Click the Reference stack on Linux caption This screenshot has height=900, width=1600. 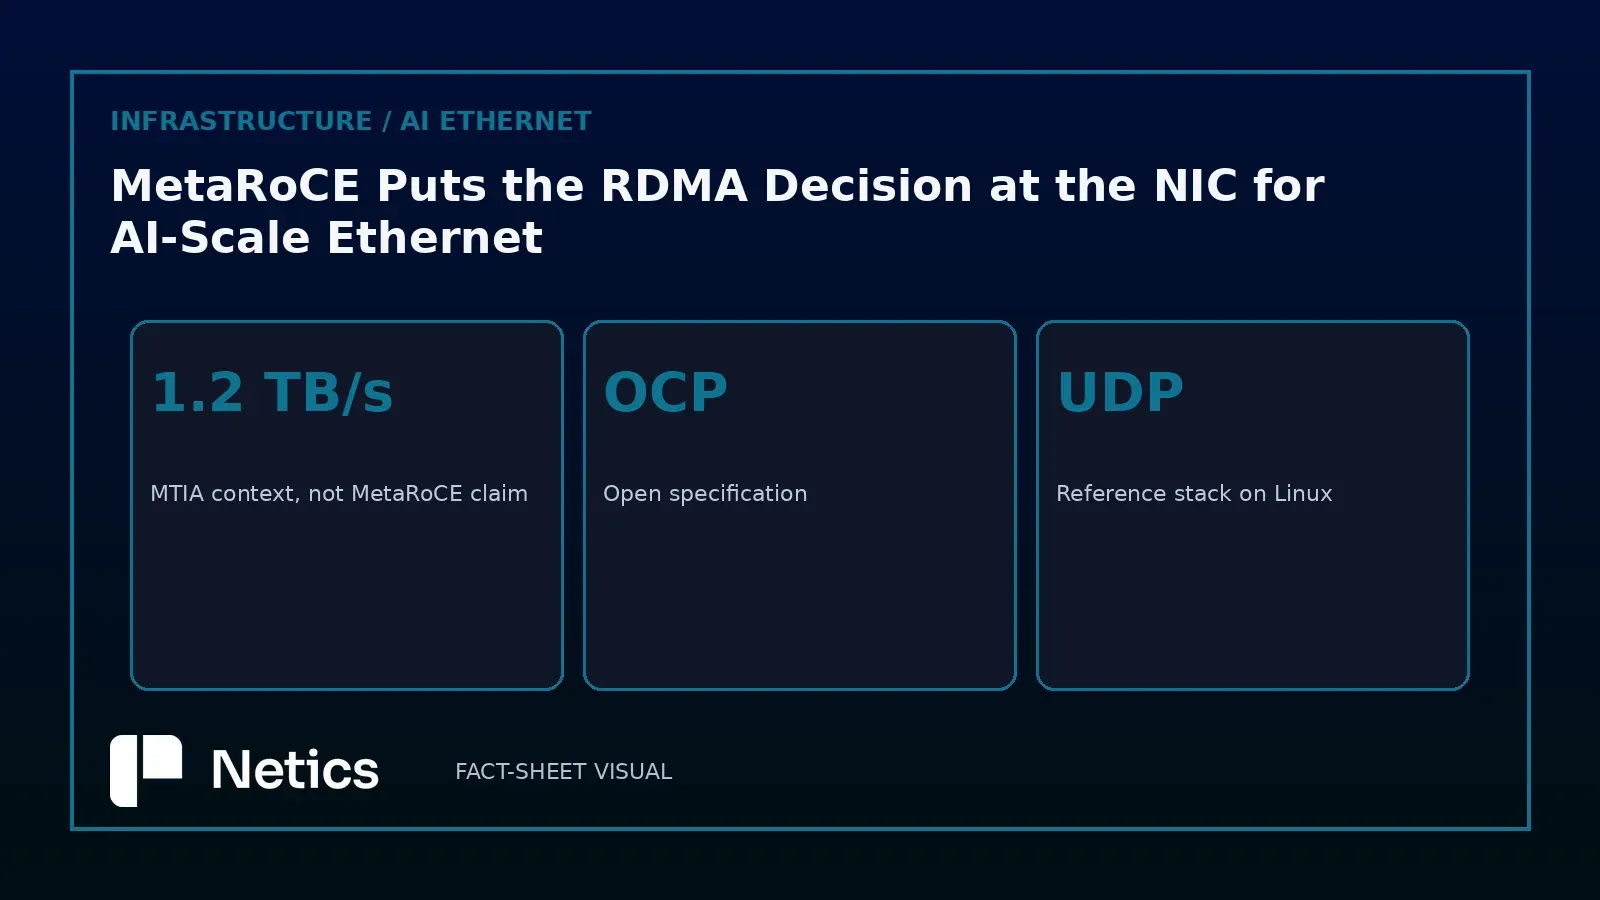[x=1194, y=493]
